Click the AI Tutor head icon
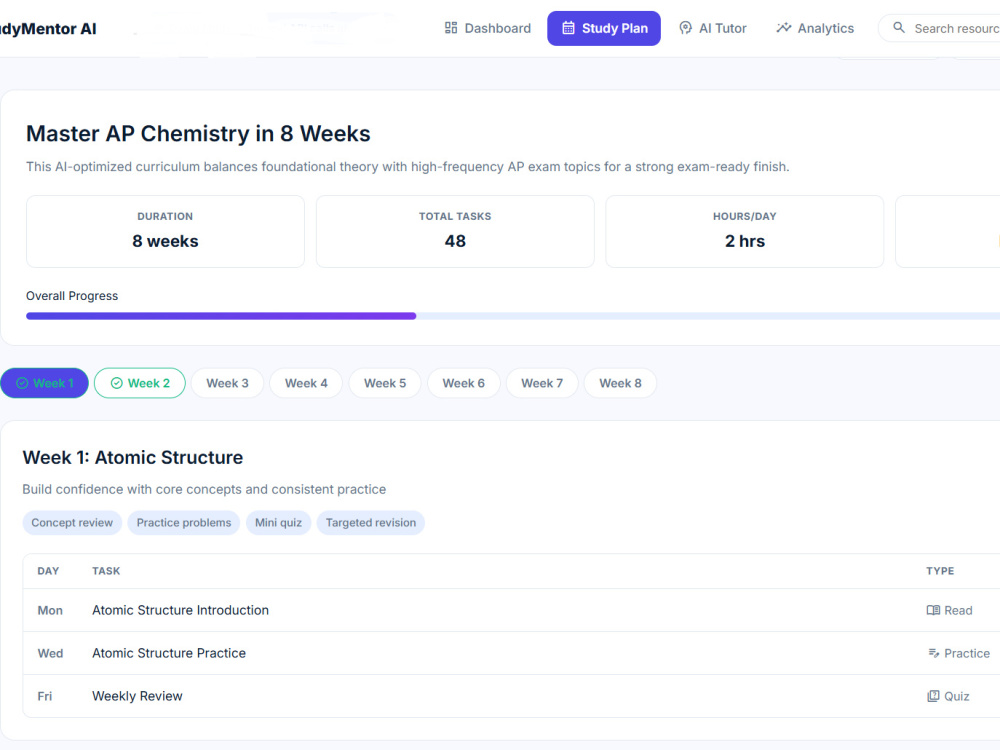The image size is (1000, 750). click(x=686, y=28)
